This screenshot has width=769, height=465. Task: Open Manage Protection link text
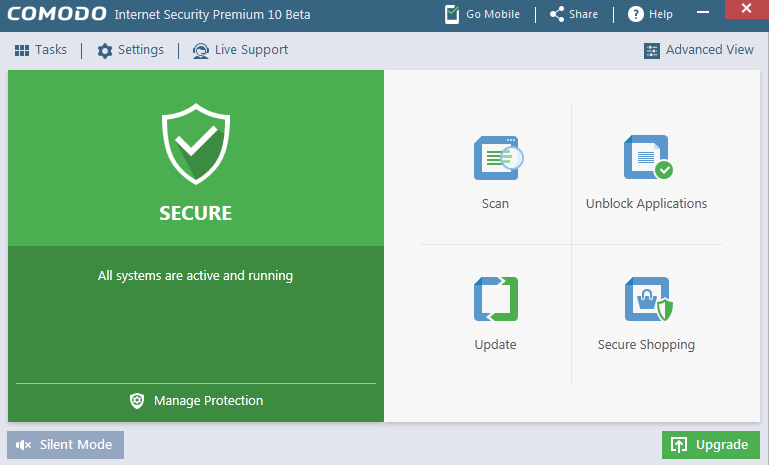point(208,401)
